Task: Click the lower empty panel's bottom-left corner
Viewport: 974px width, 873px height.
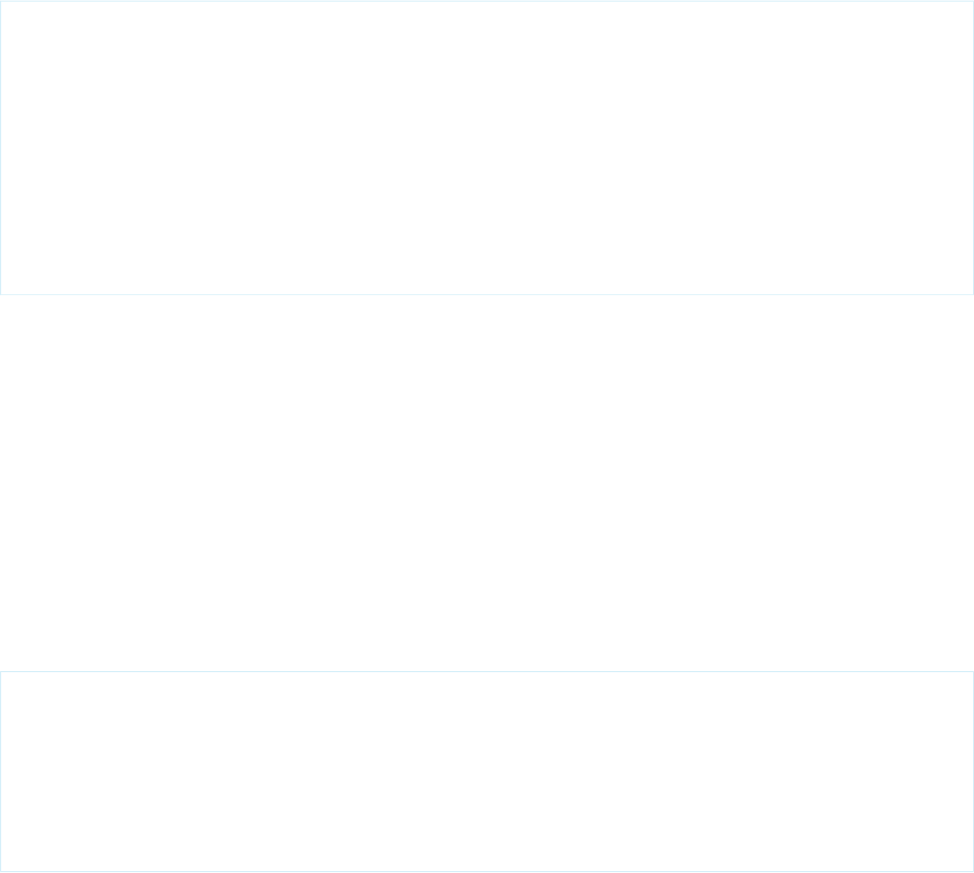Action: point(1,871)
